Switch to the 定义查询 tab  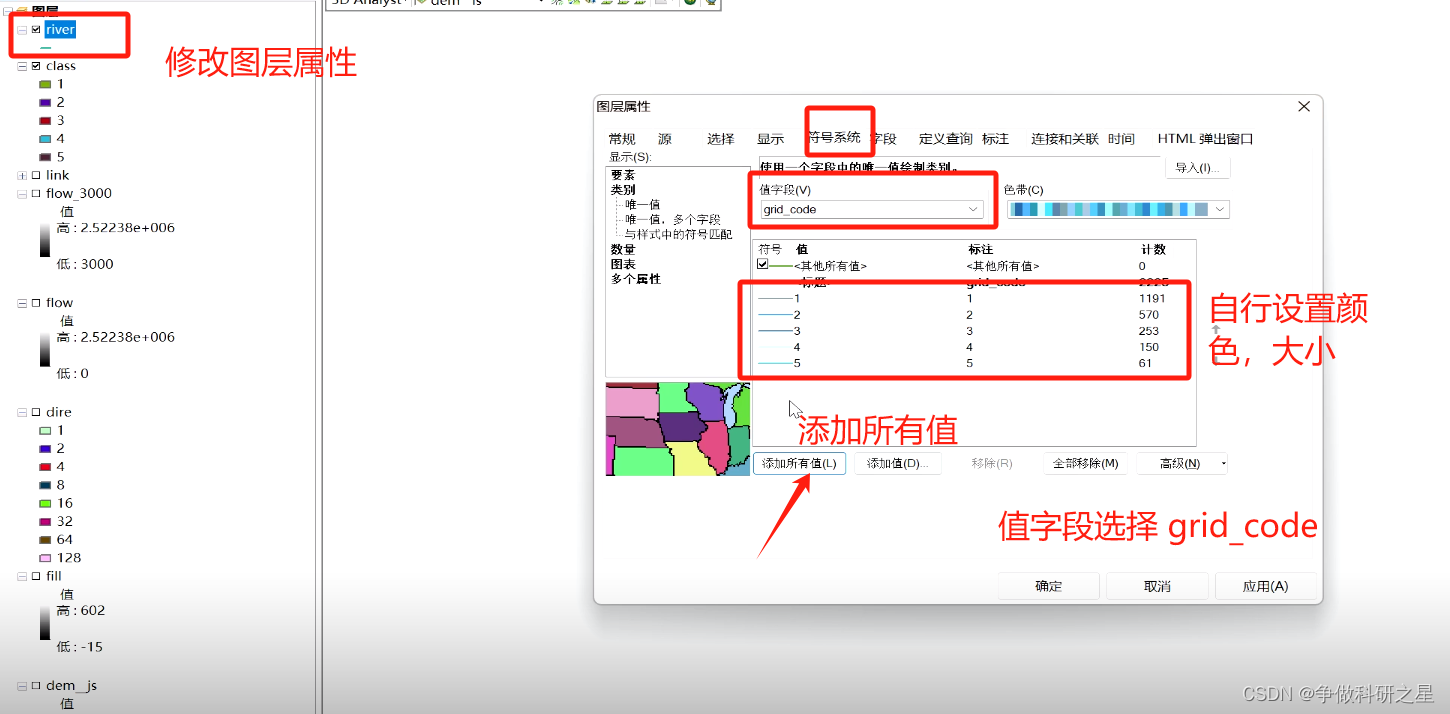point(946,139)
